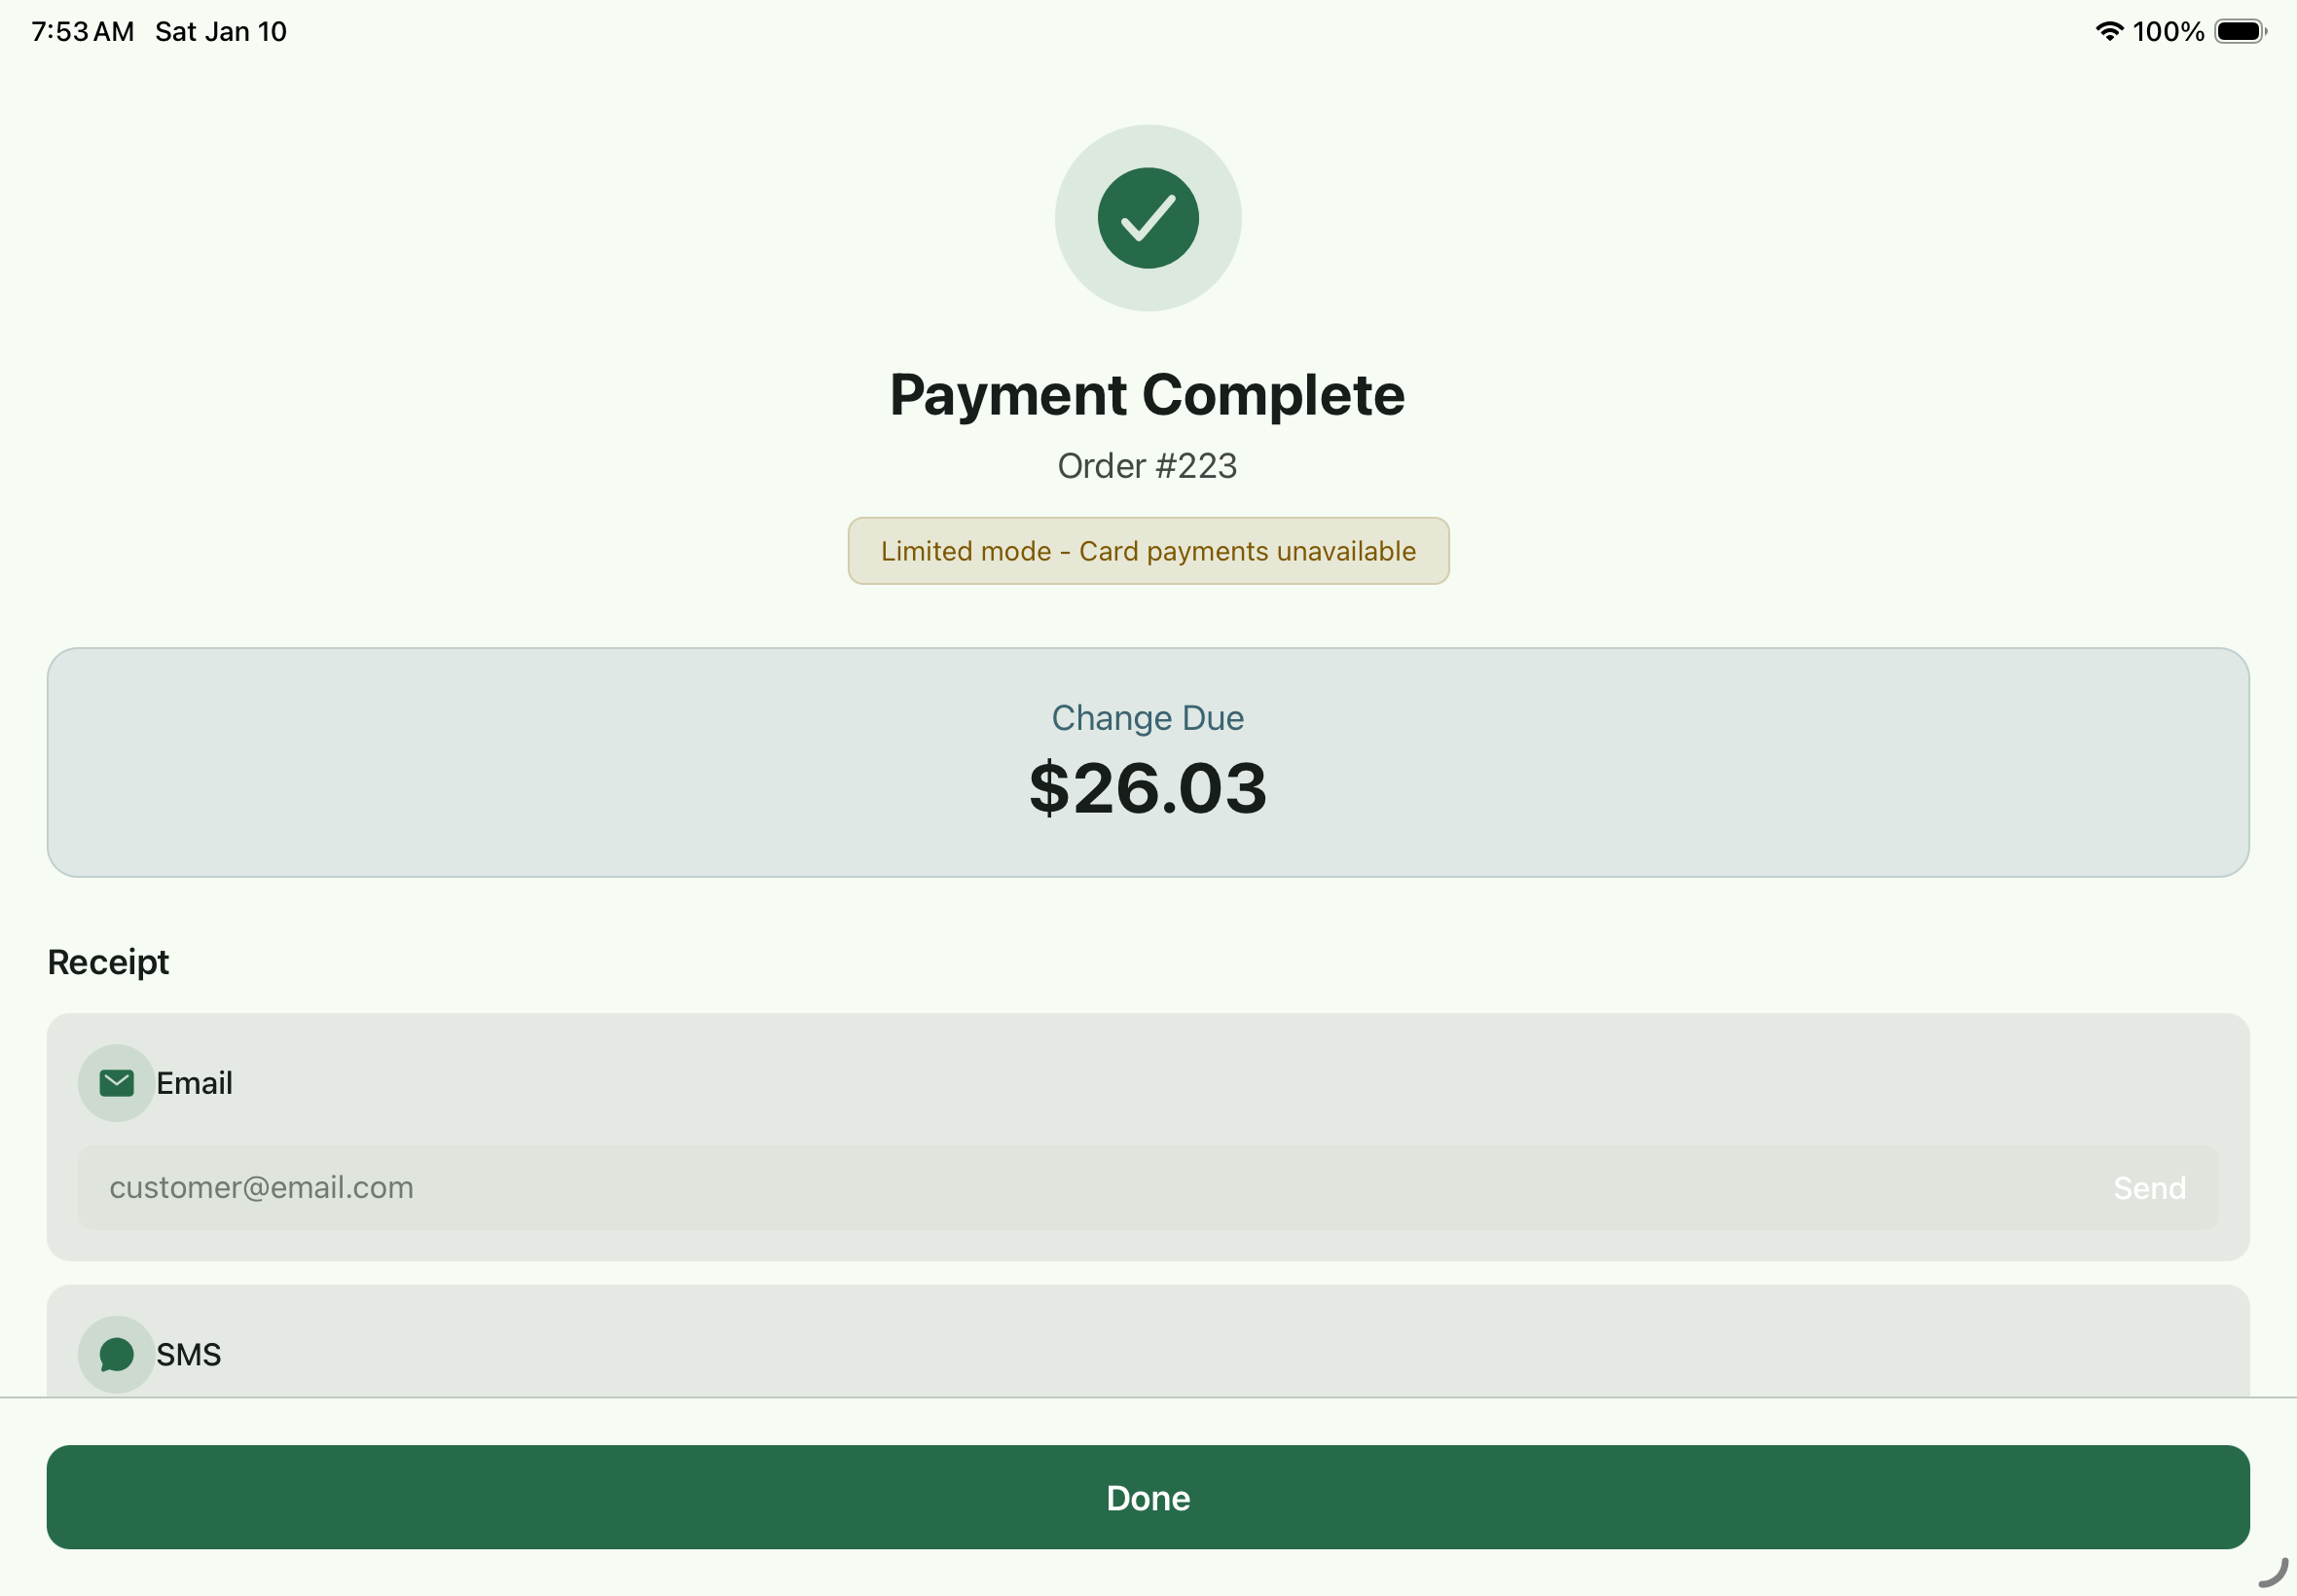Click the Send email receipt button
2297x1596 pixels.
pyautogui.click(x=2147, y=1187)
